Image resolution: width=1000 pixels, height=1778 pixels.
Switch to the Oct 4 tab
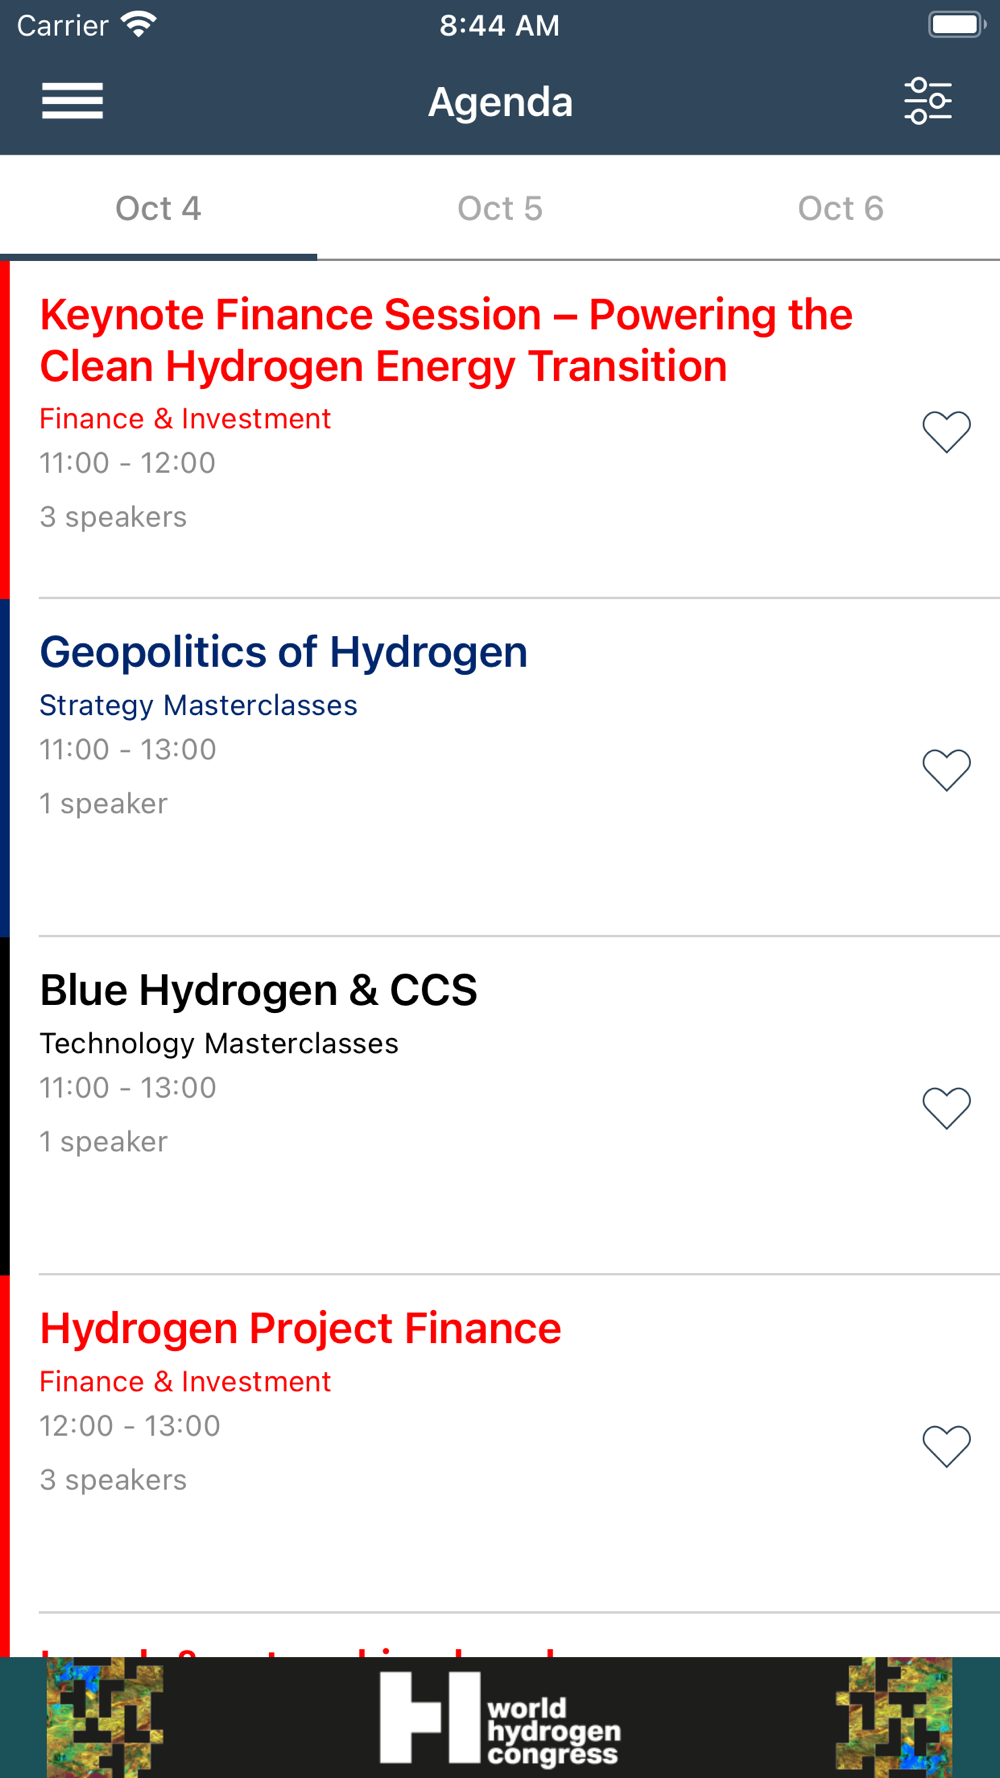(158, 208)
